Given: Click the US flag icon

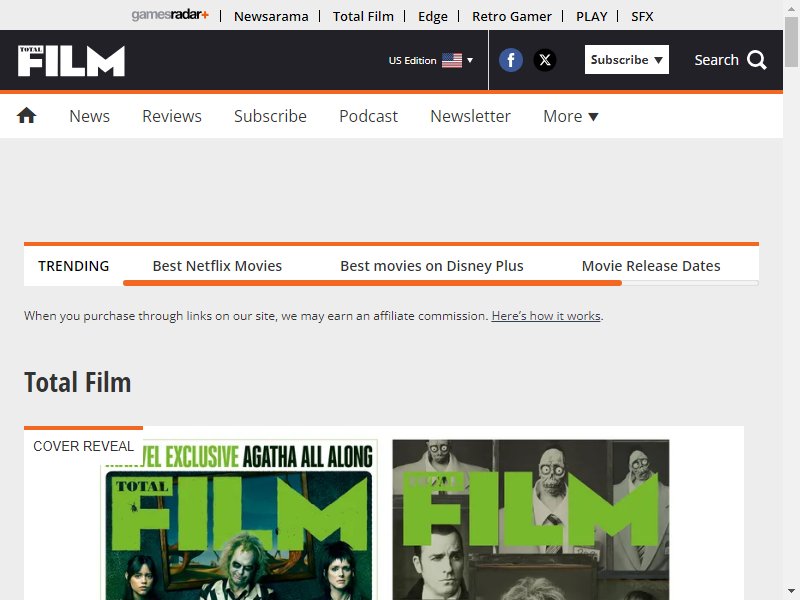Looking at the screenshot, I should click(x=452, y=60).
